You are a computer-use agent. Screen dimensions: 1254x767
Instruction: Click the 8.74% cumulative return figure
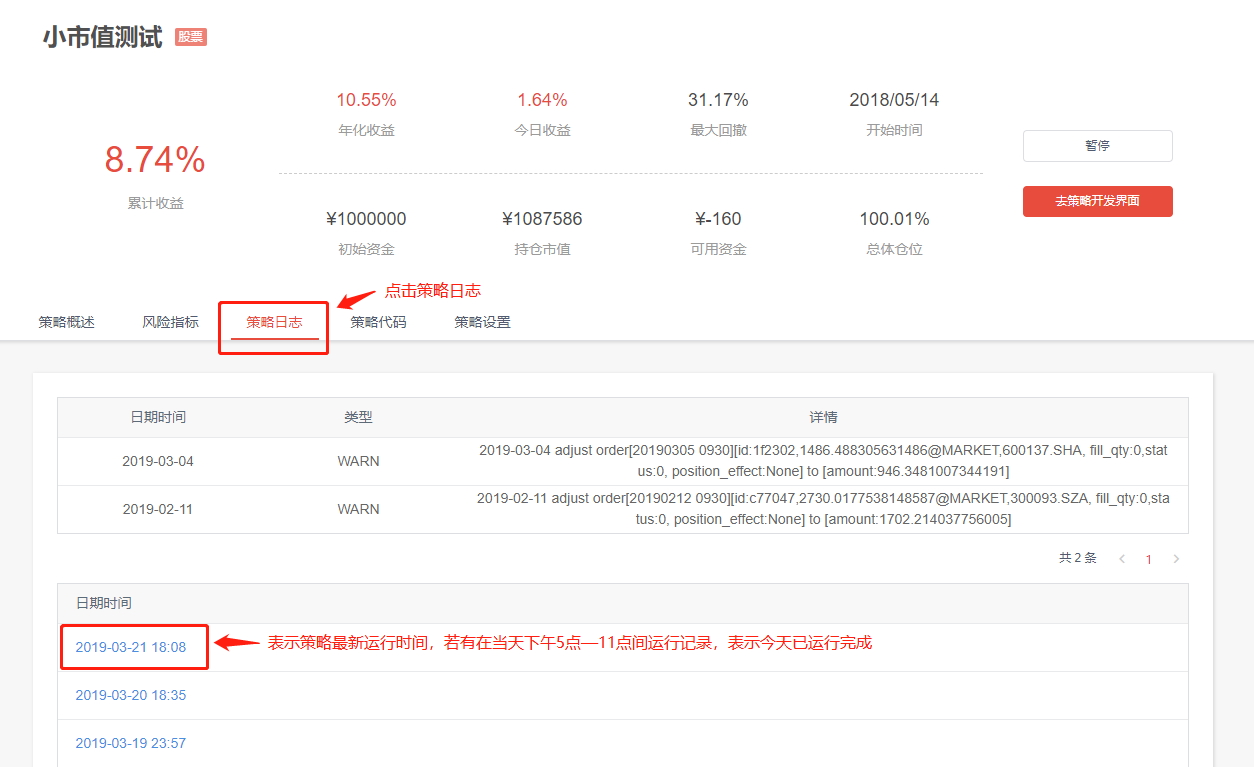click(x=155, y=160)
